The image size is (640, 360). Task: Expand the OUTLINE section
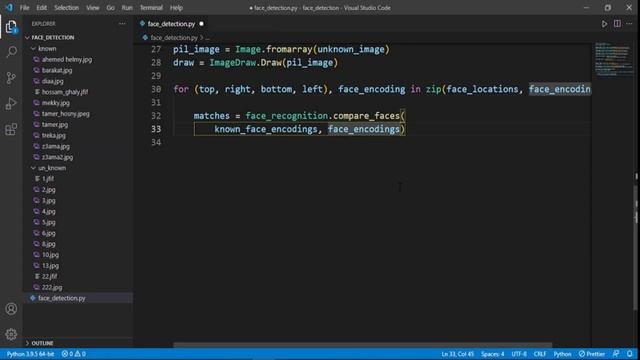click(x=42, y=343)
